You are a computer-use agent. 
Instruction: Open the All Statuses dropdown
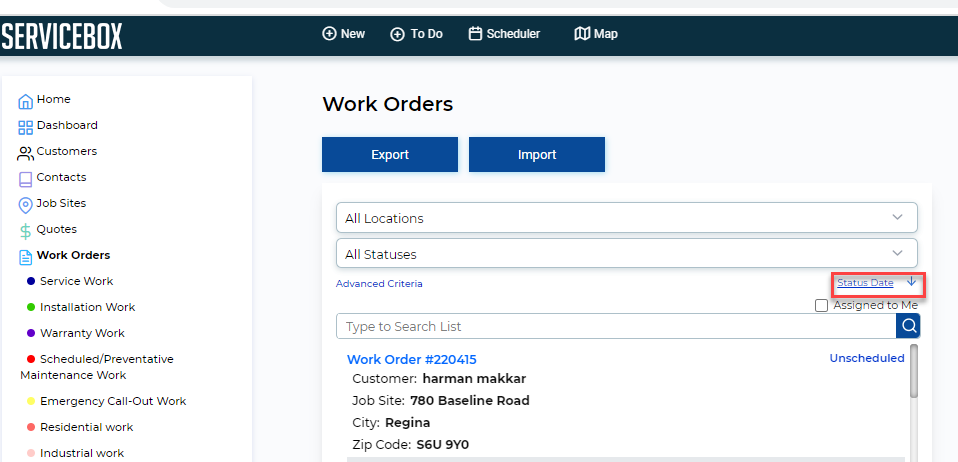627,254
